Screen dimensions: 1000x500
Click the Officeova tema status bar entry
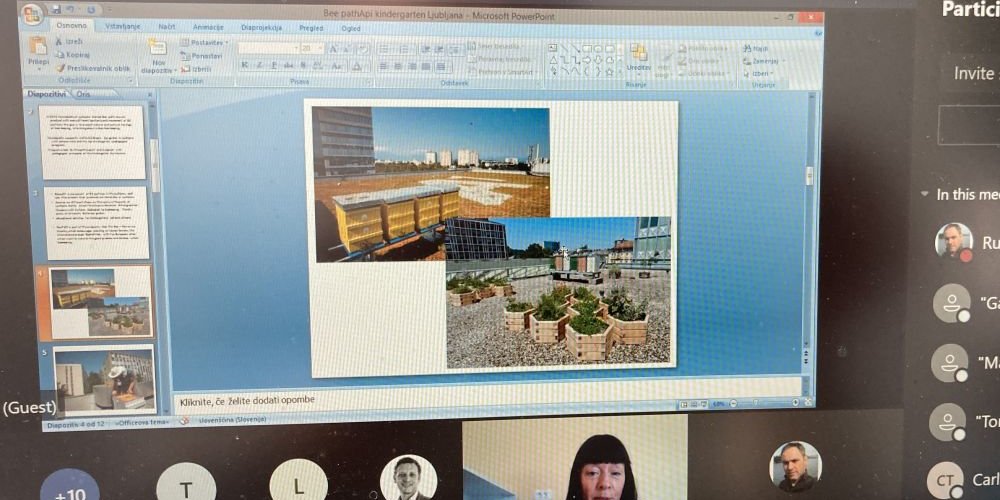(143, 422)
